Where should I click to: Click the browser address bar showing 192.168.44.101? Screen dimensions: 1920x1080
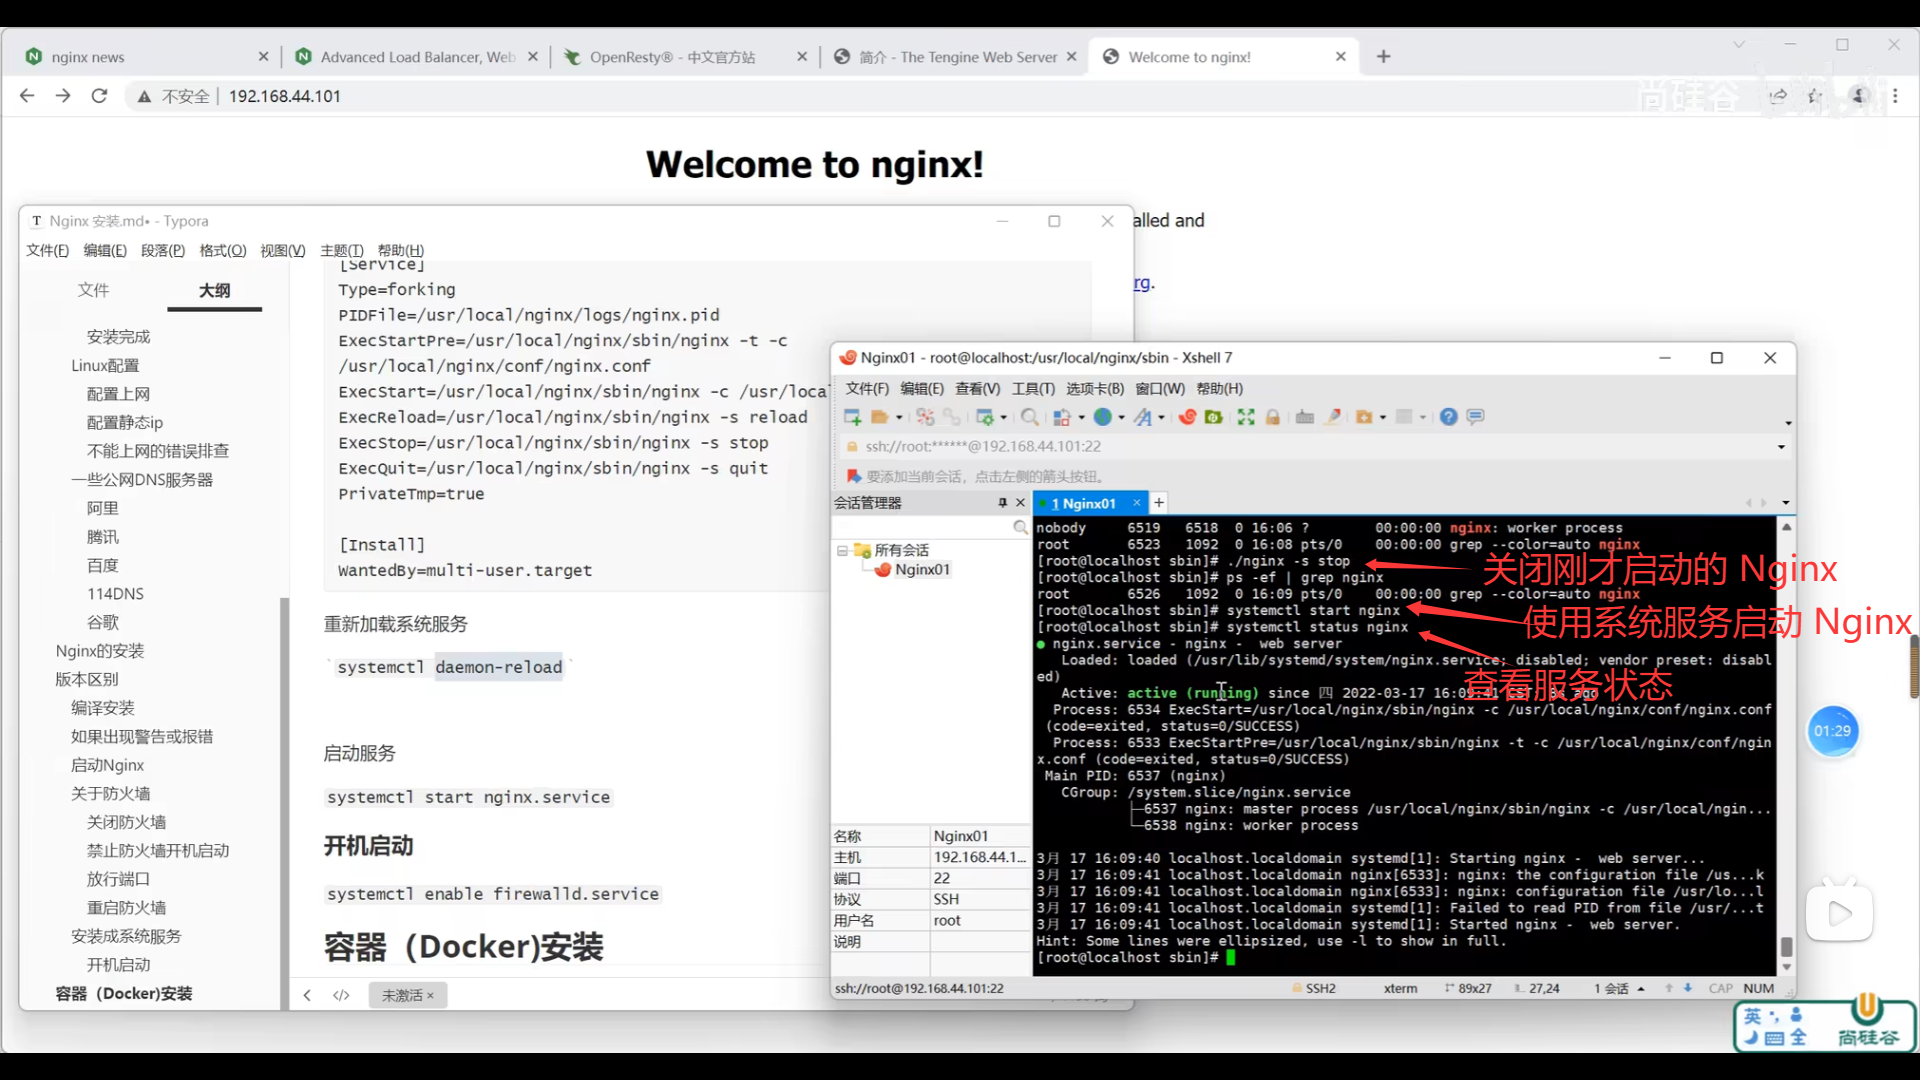tap(285, 96)
